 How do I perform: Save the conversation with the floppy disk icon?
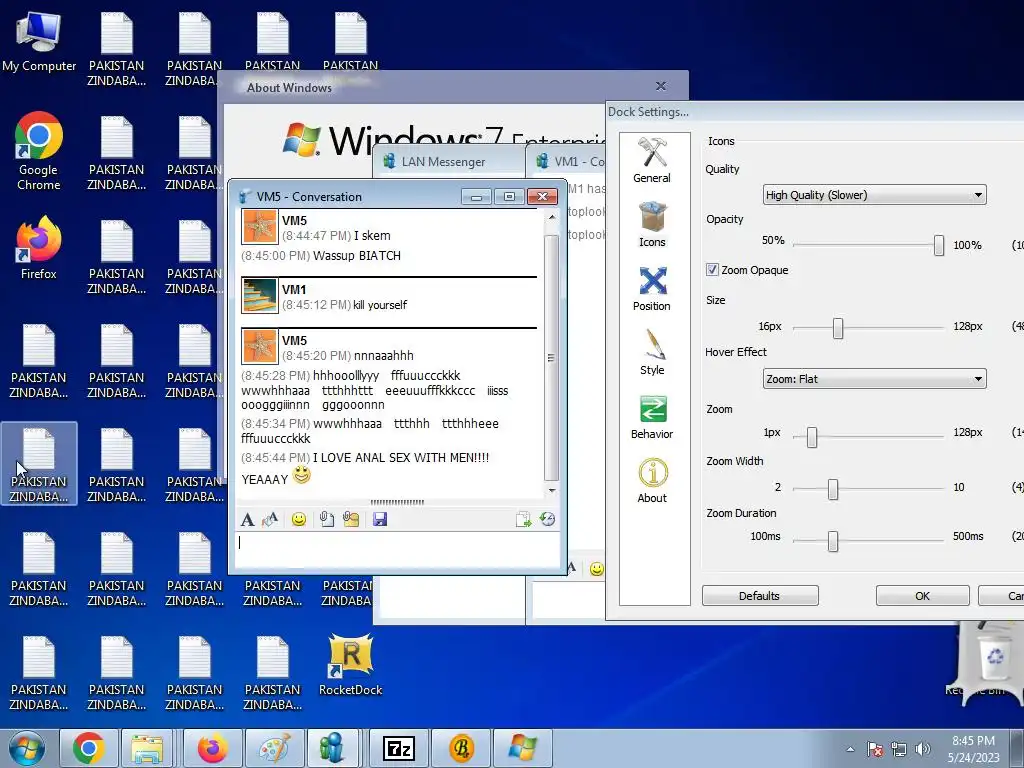tap(379, 519)
